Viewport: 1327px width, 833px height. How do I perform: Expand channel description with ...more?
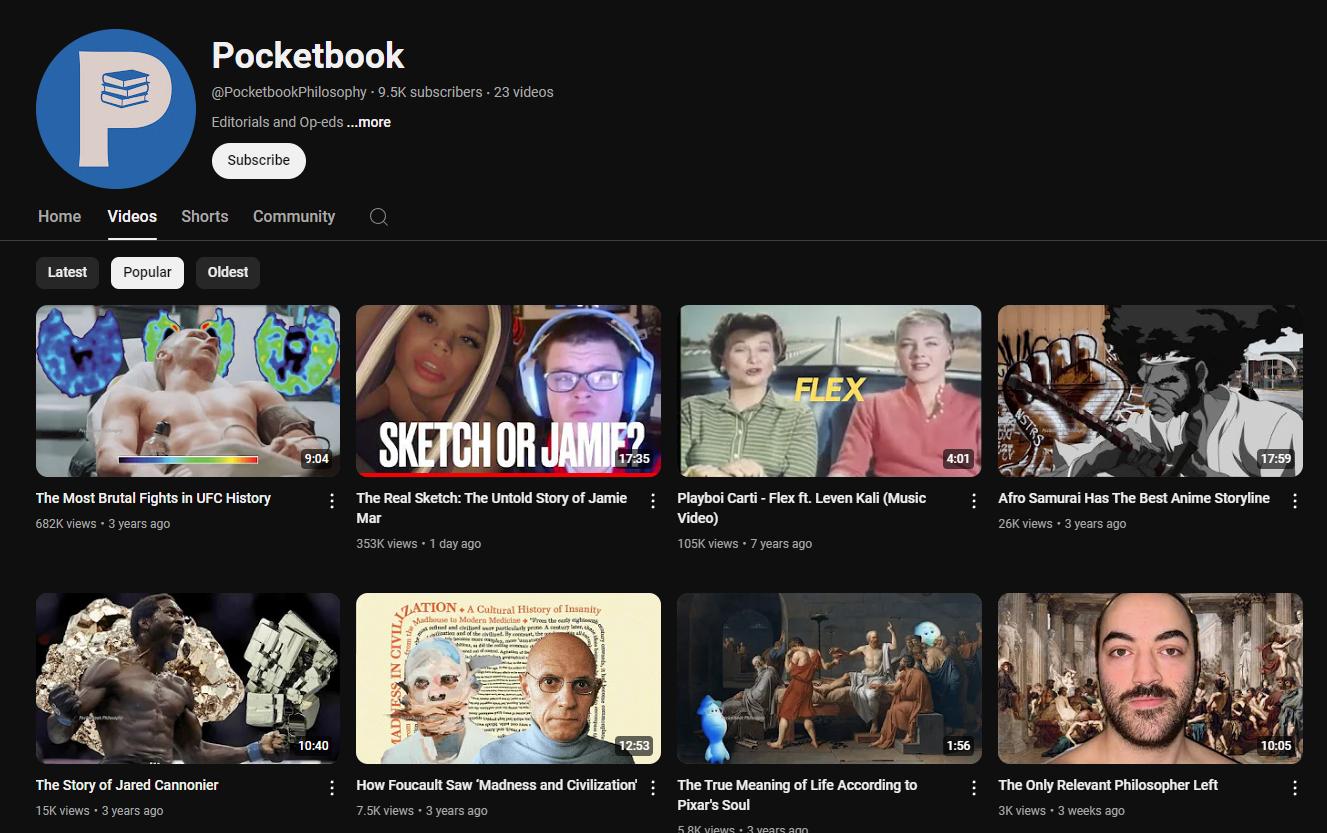pyautogui.click(x=369, y=122)
